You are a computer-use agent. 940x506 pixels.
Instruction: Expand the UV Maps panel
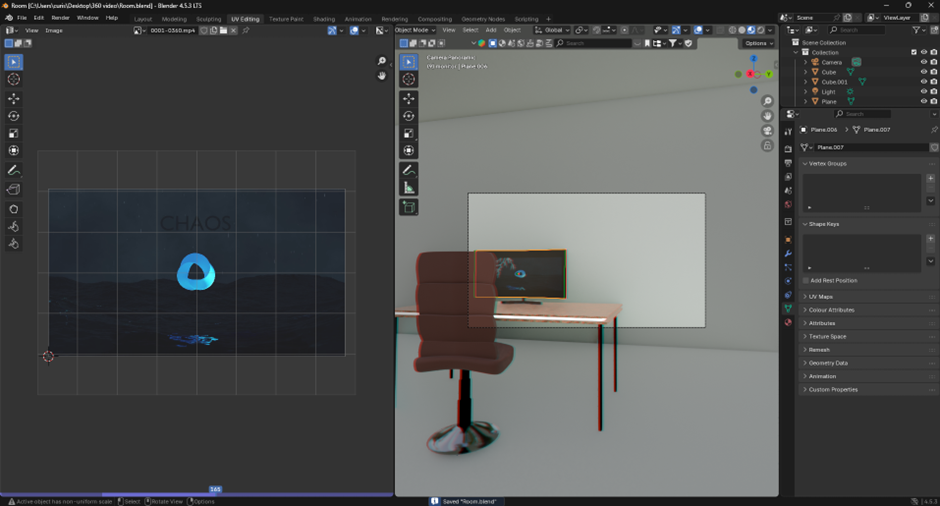(822, 297)
